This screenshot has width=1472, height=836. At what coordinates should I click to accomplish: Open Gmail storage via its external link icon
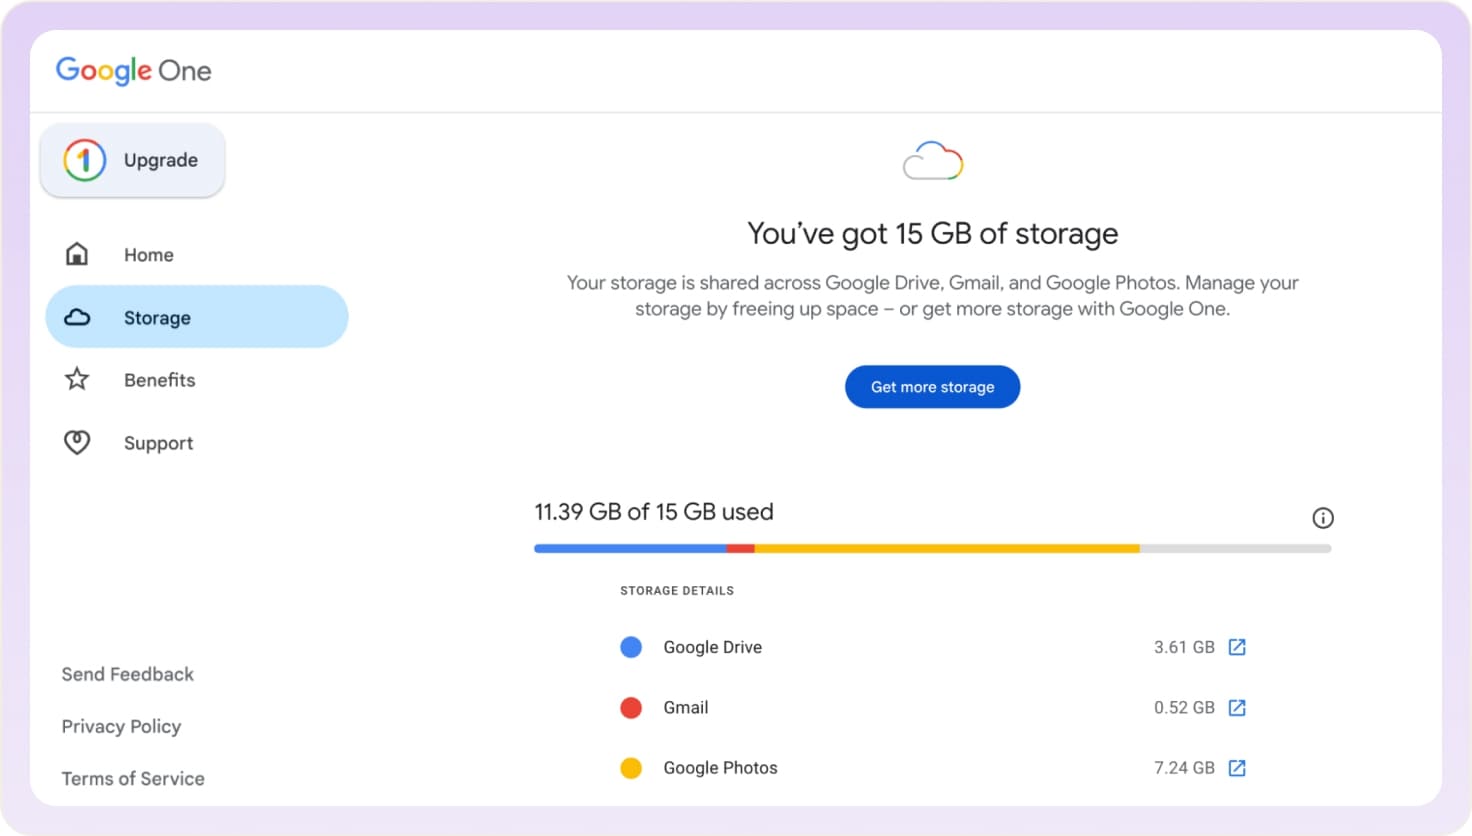1237,707
